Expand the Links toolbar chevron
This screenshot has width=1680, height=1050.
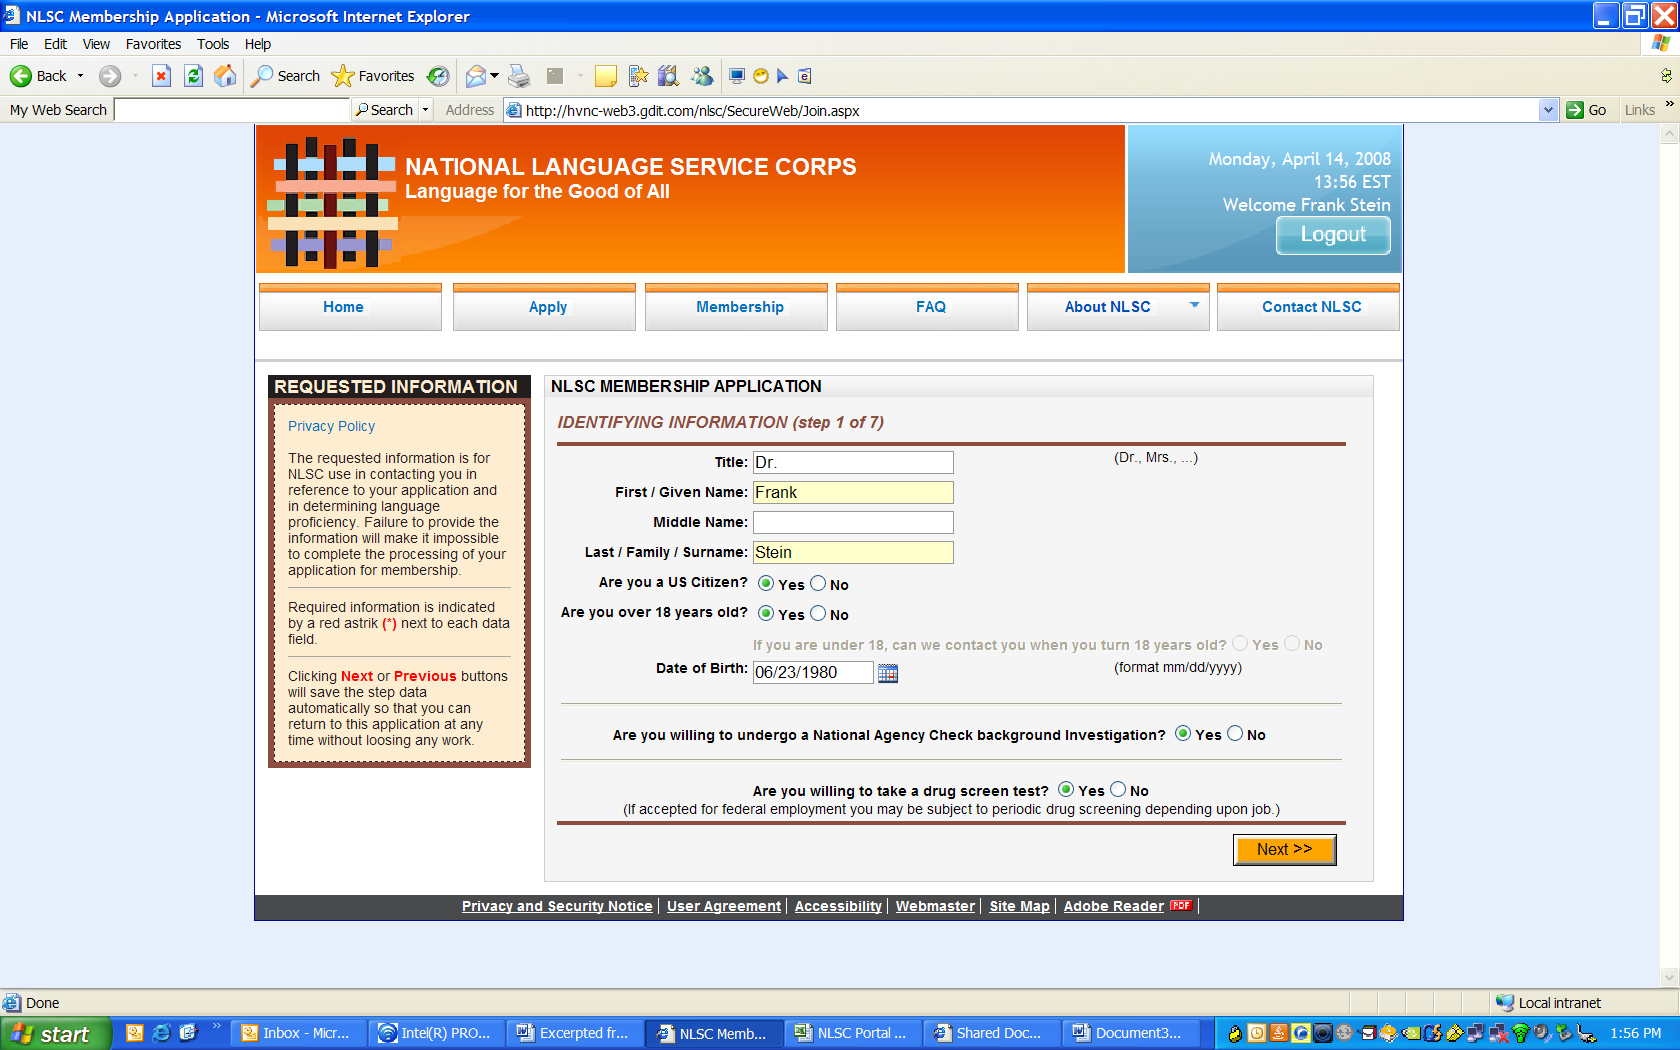(x=1669, y=104)
